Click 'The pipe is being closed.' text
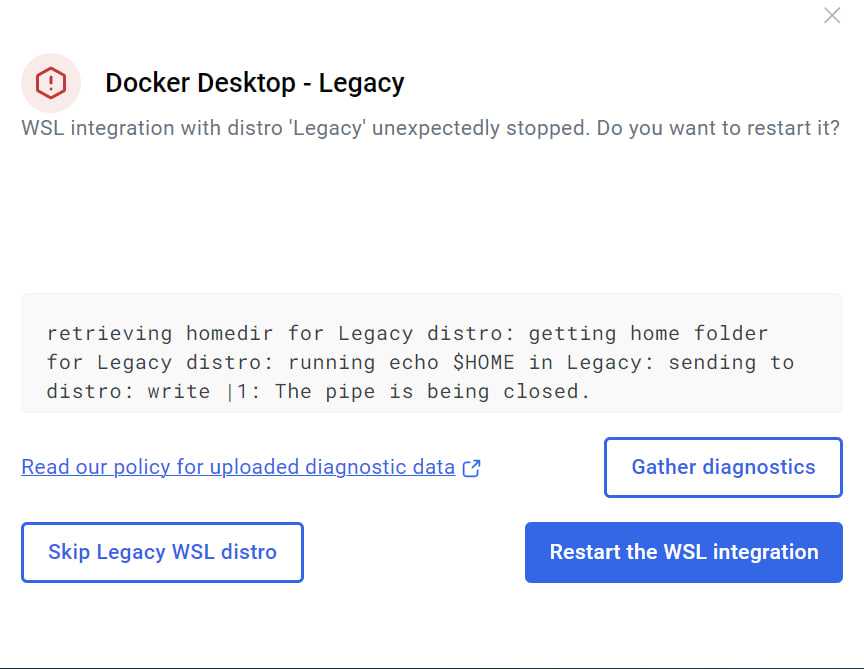The width and height of the screenshot is (864, 669). coord(433,391)
